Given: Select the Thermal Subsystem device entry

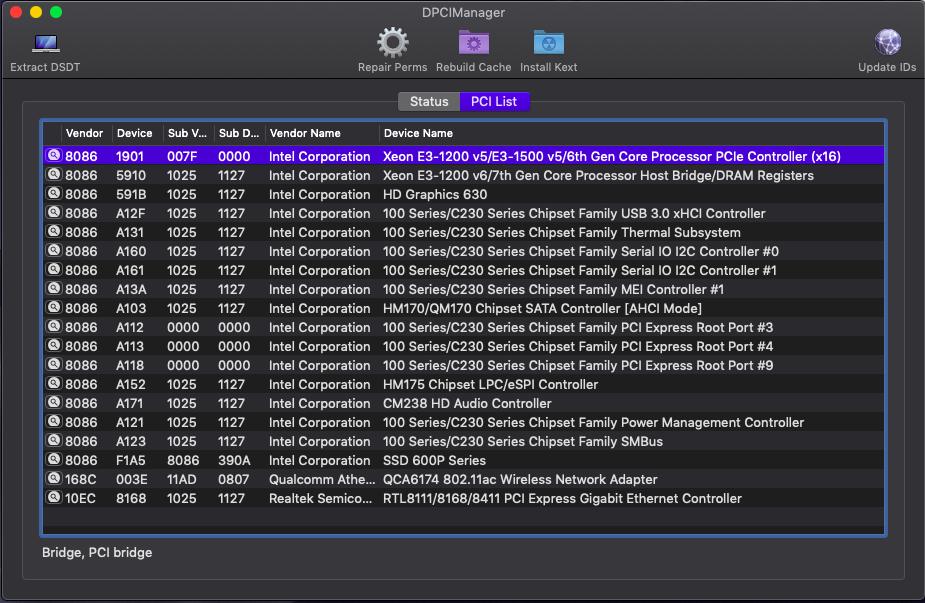Looking at the screenshot, I should 562,232.
